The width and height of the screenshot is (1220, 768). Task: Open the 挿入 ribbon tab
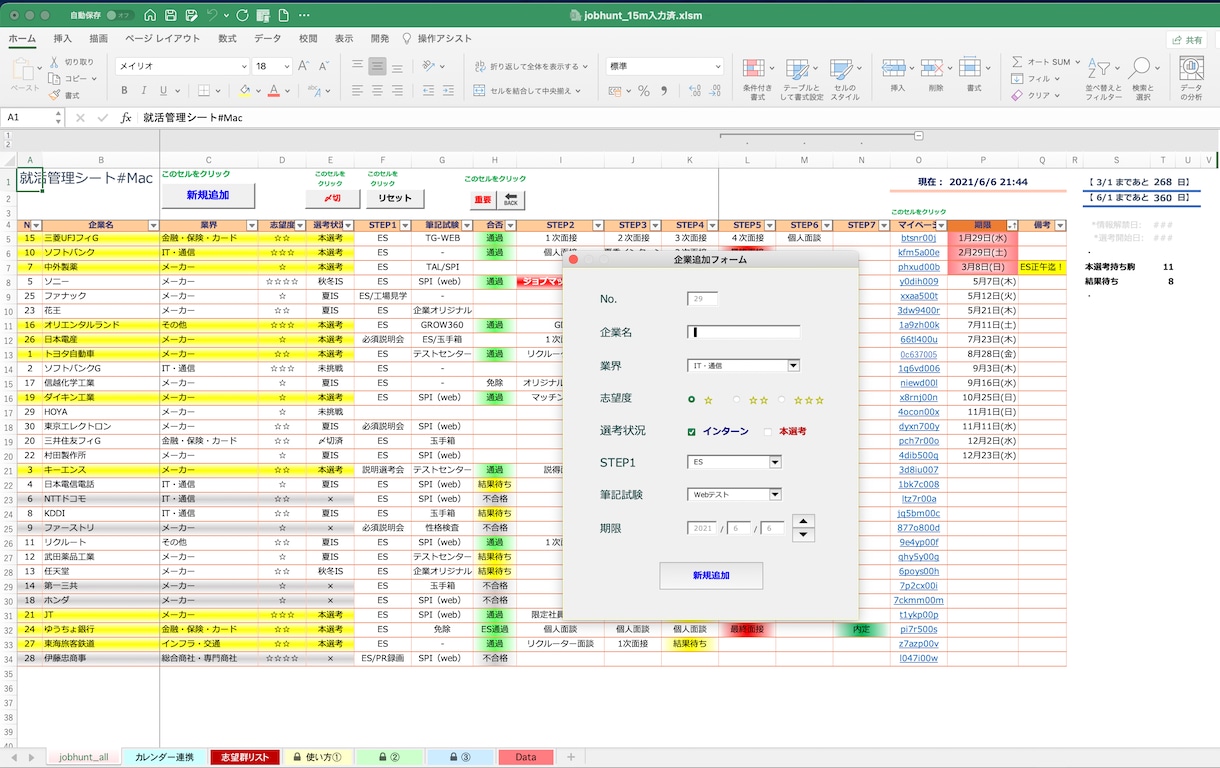point(62,39)
